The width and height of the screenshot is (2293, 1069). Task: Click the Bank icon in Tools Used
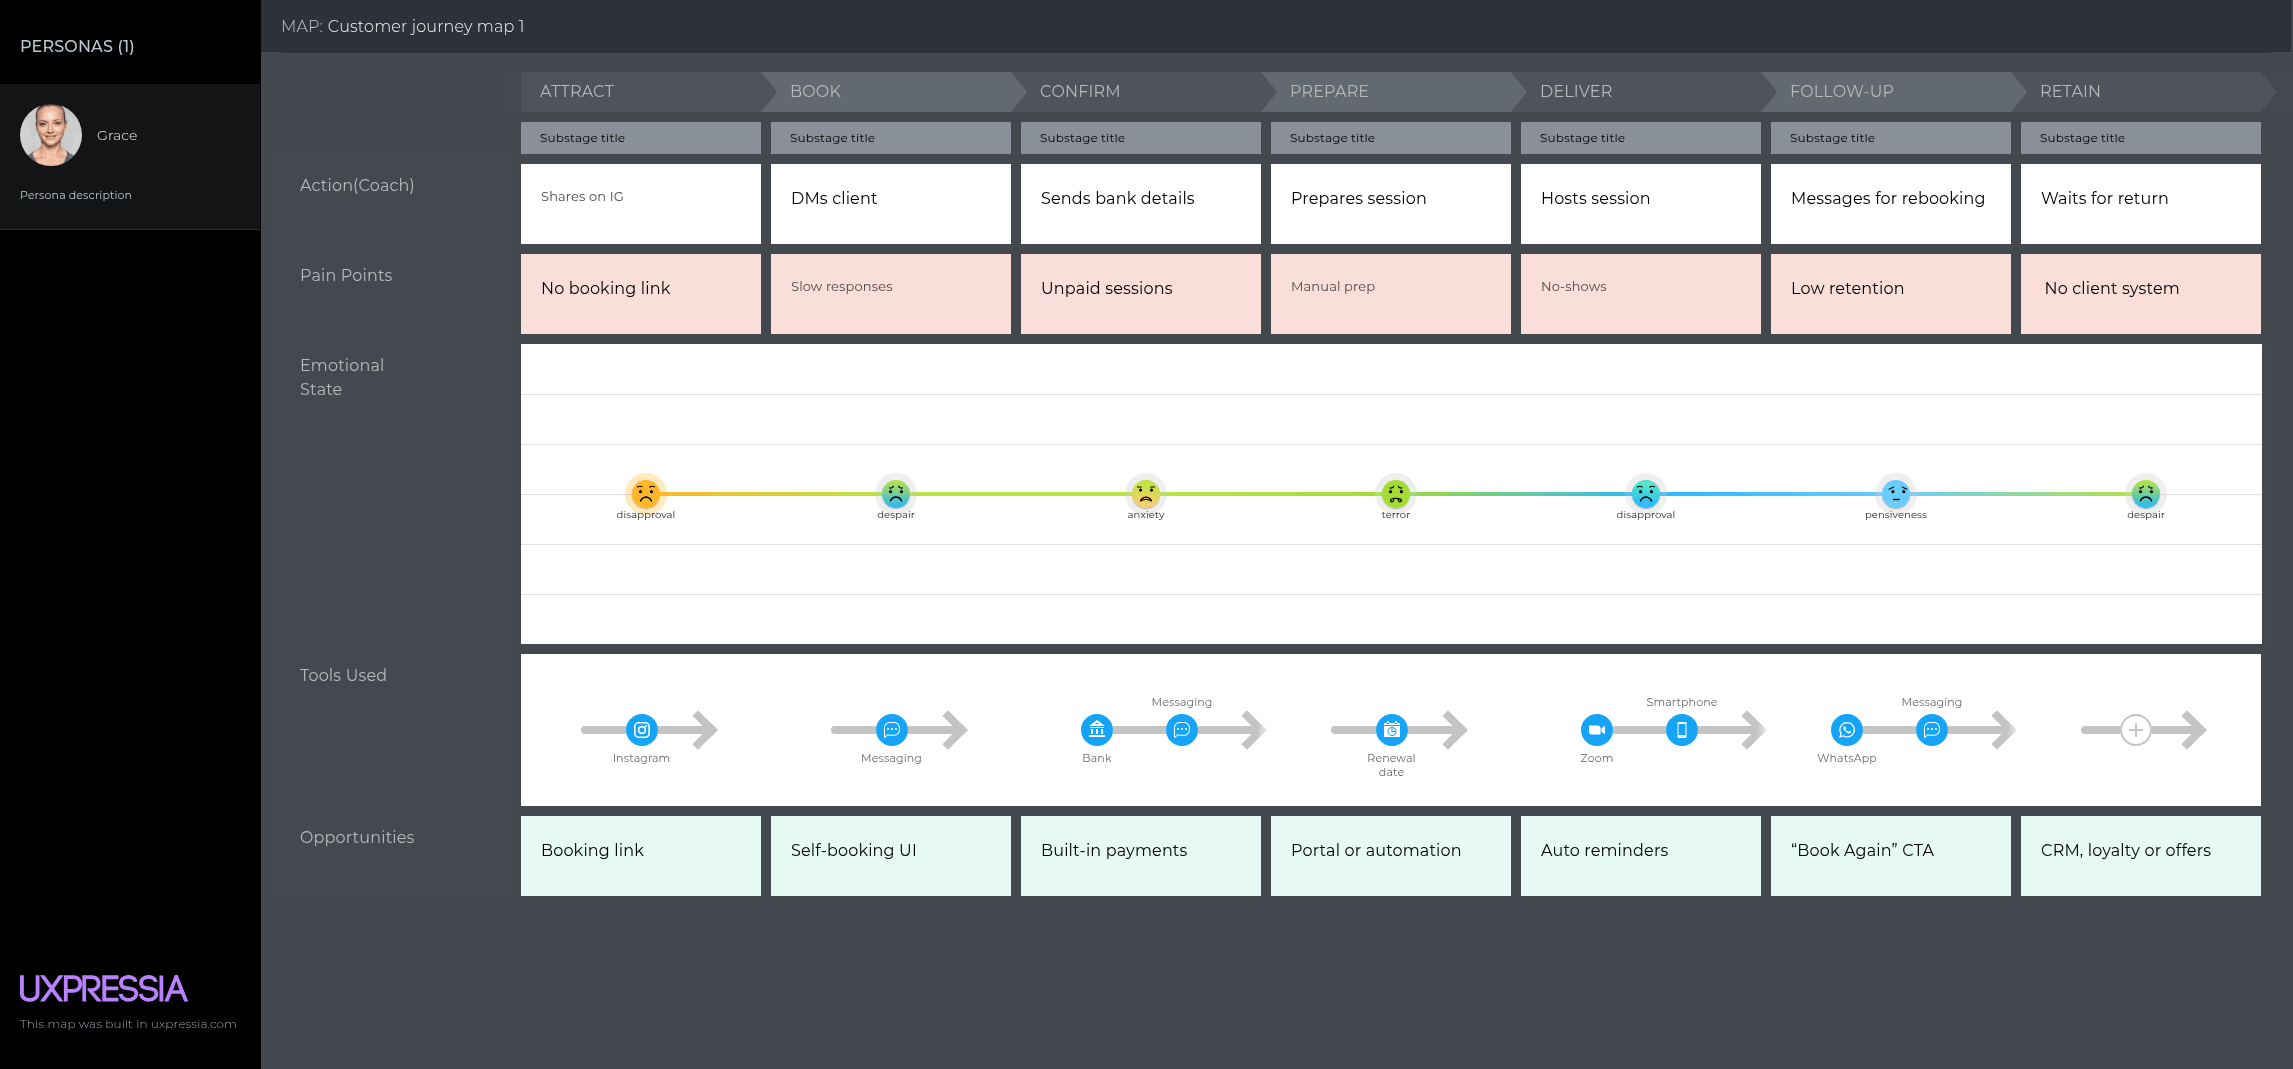coord(1097,730)
